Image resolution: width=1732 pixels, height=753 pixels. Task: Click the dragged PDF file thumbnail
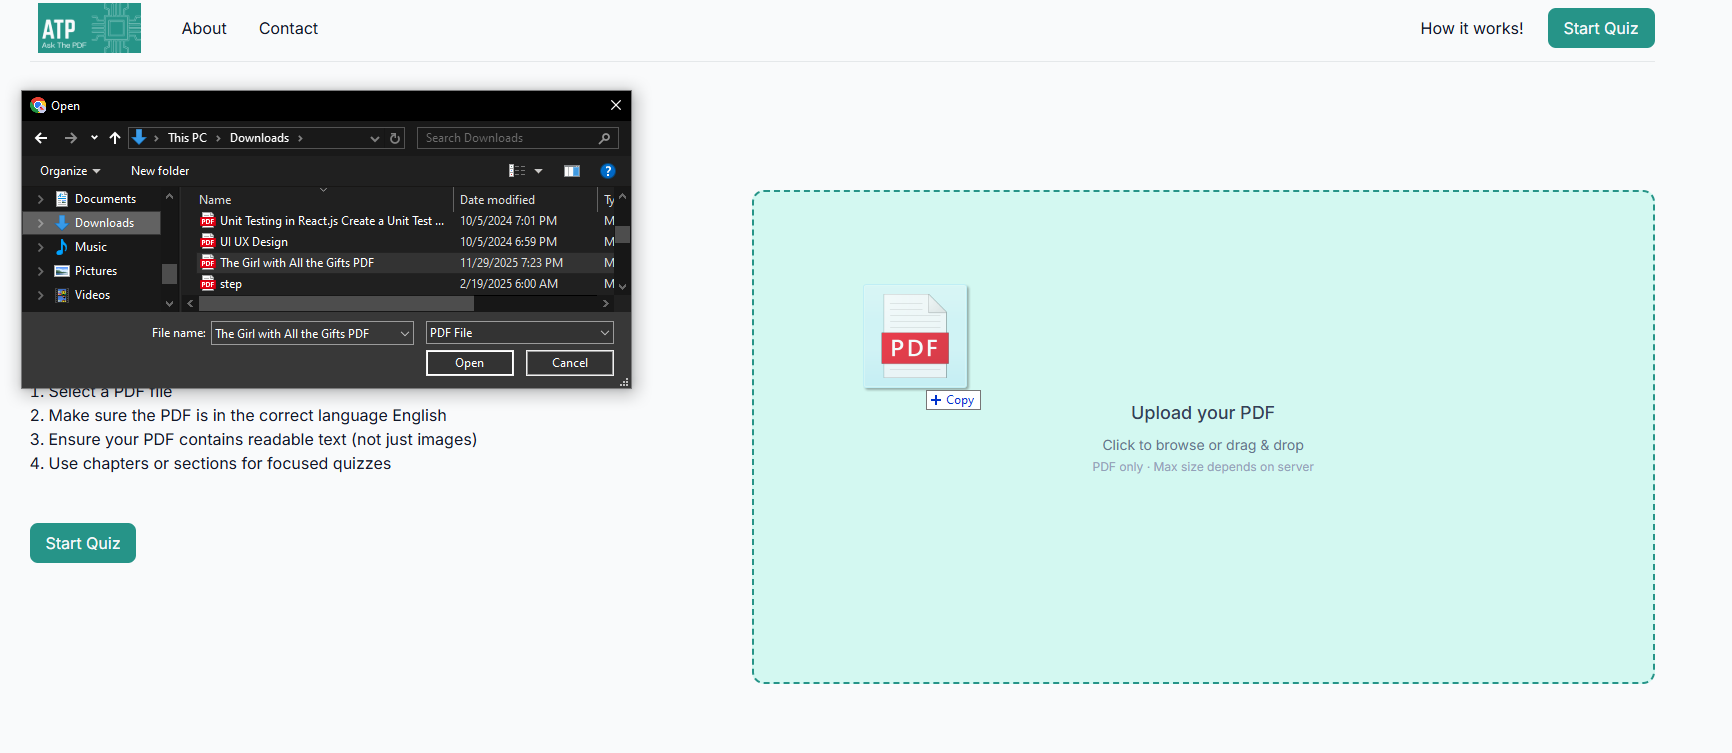coord(915,336)
